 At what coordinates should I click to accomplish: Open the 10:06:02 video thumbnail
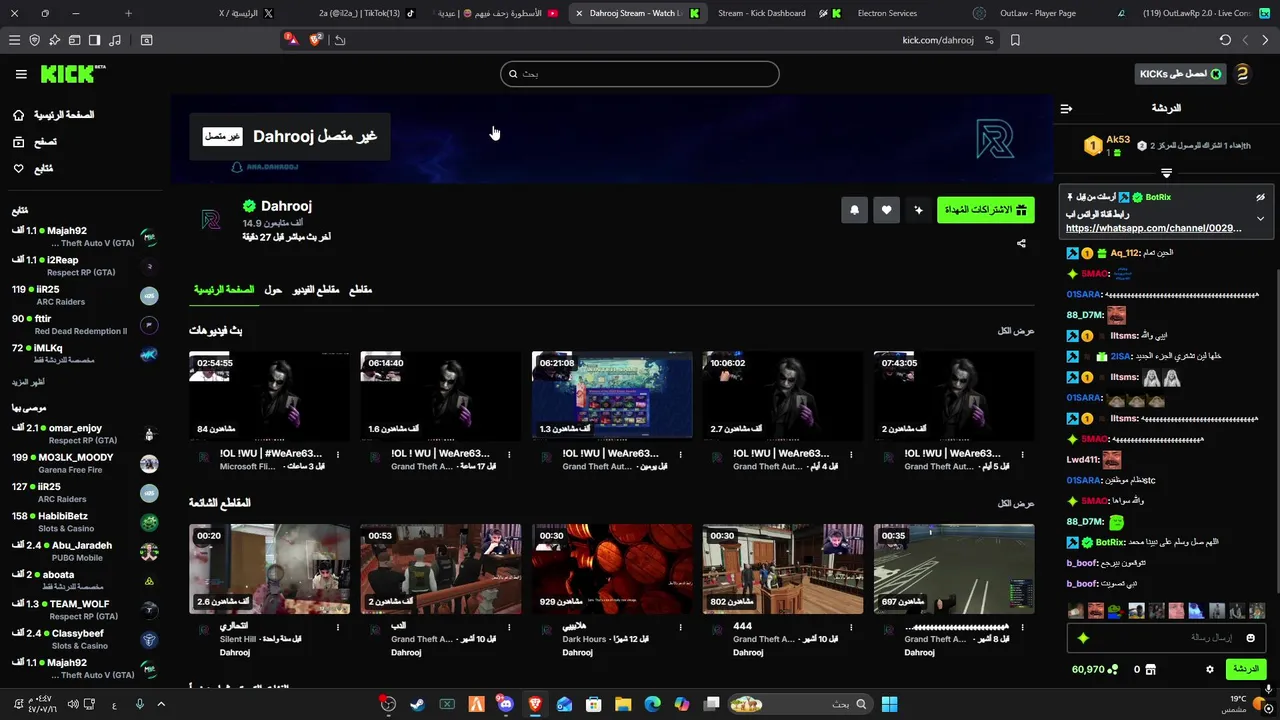pyautogui.click(x=783, y=396)
